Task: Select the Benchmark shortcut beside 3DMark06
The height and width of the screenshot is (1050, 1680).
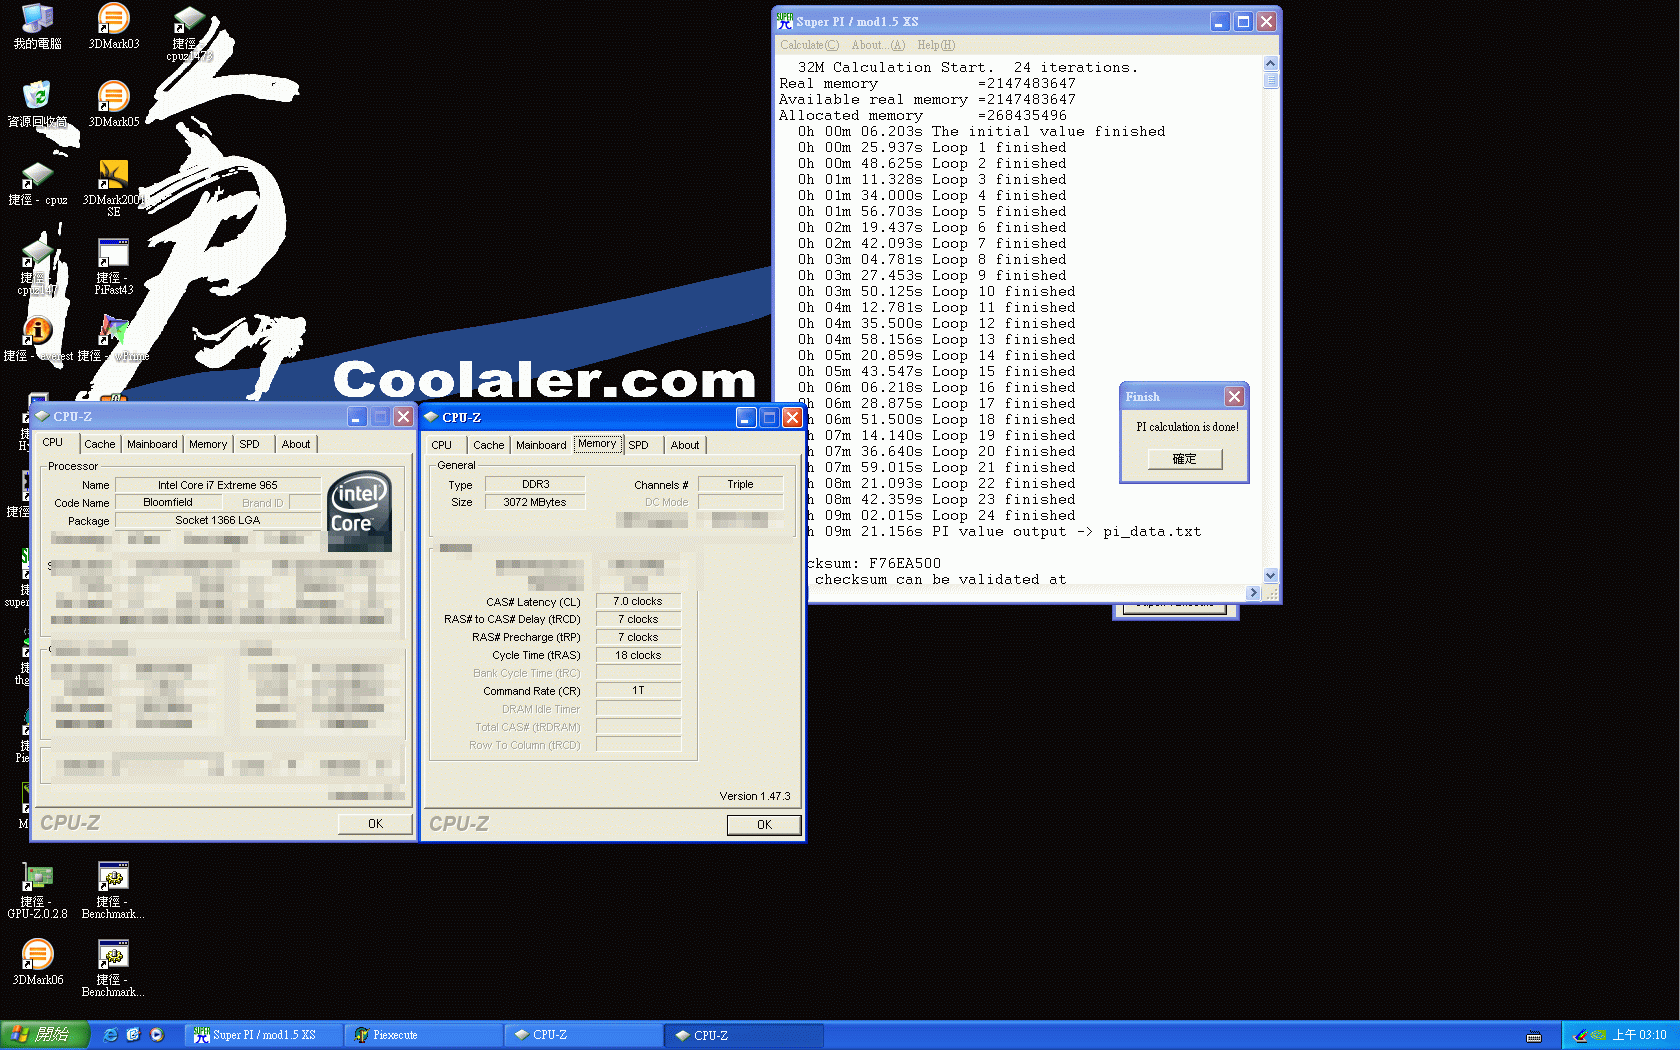Action: 113,968
